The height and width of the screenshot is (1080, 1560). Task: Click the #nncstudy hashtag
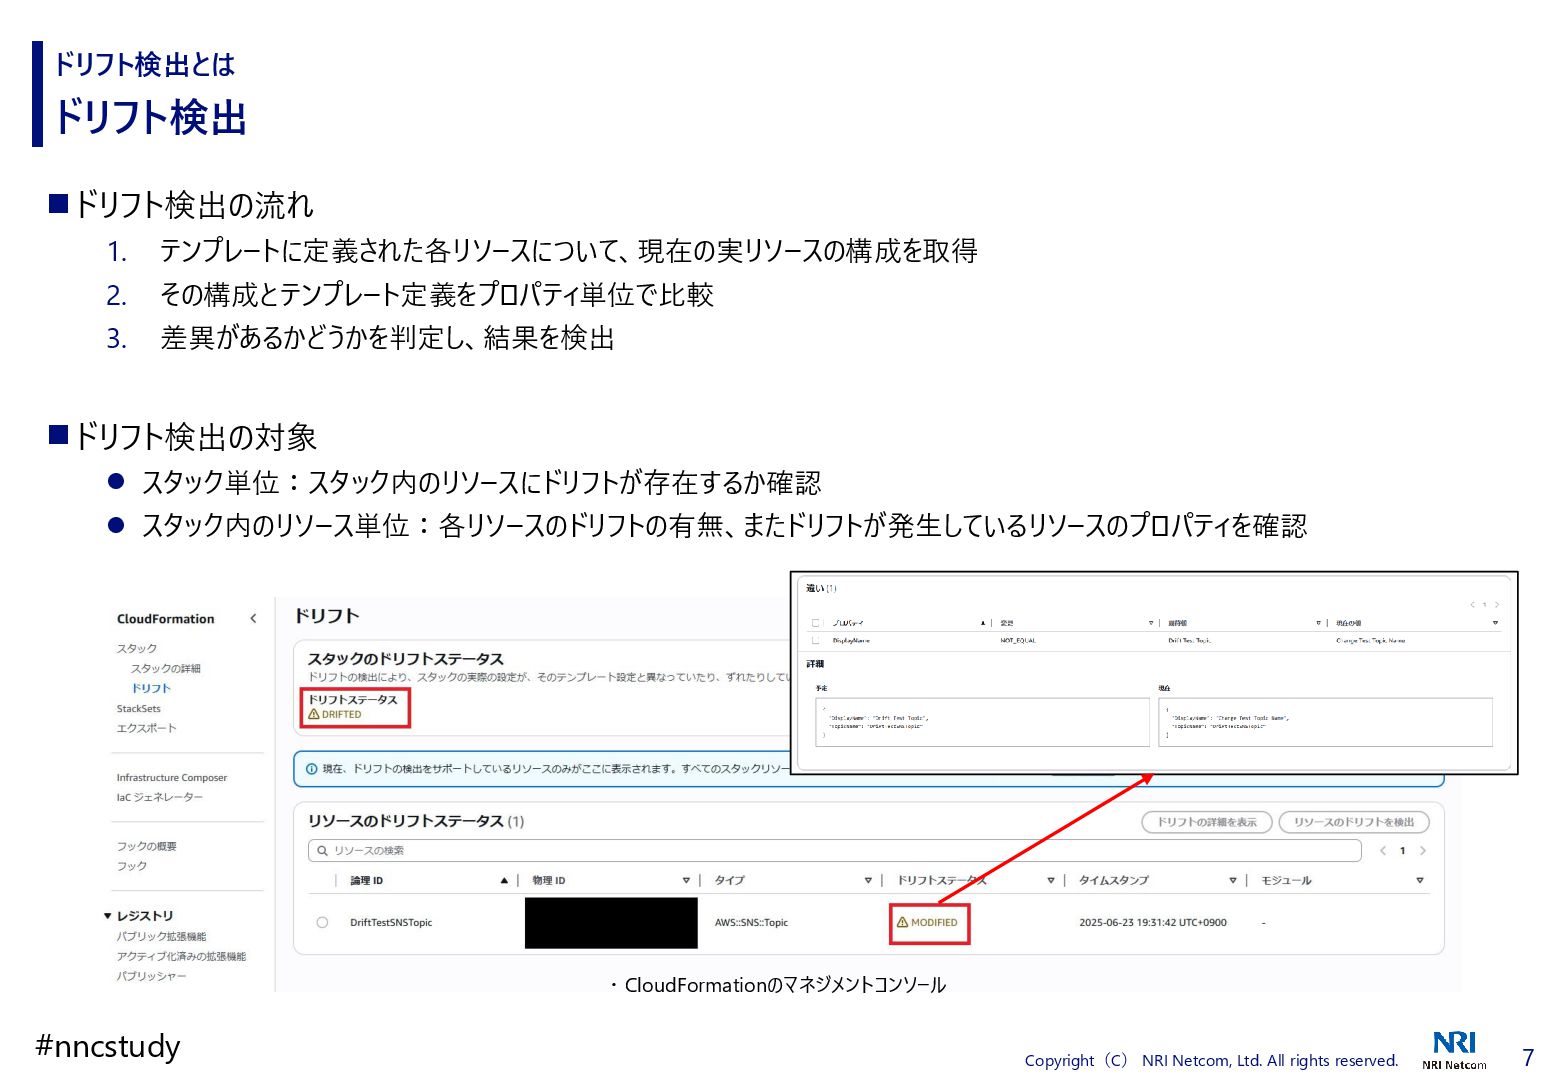click(108, 1046)
